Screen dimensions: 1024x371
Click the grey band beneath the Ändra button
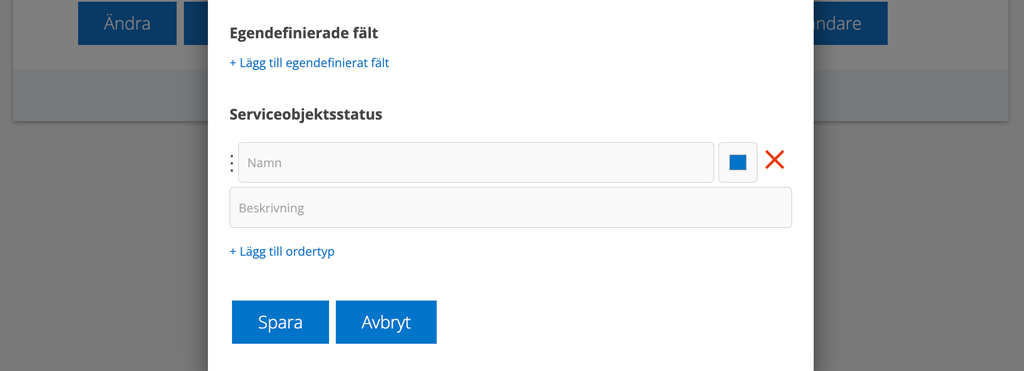(110, 95)
